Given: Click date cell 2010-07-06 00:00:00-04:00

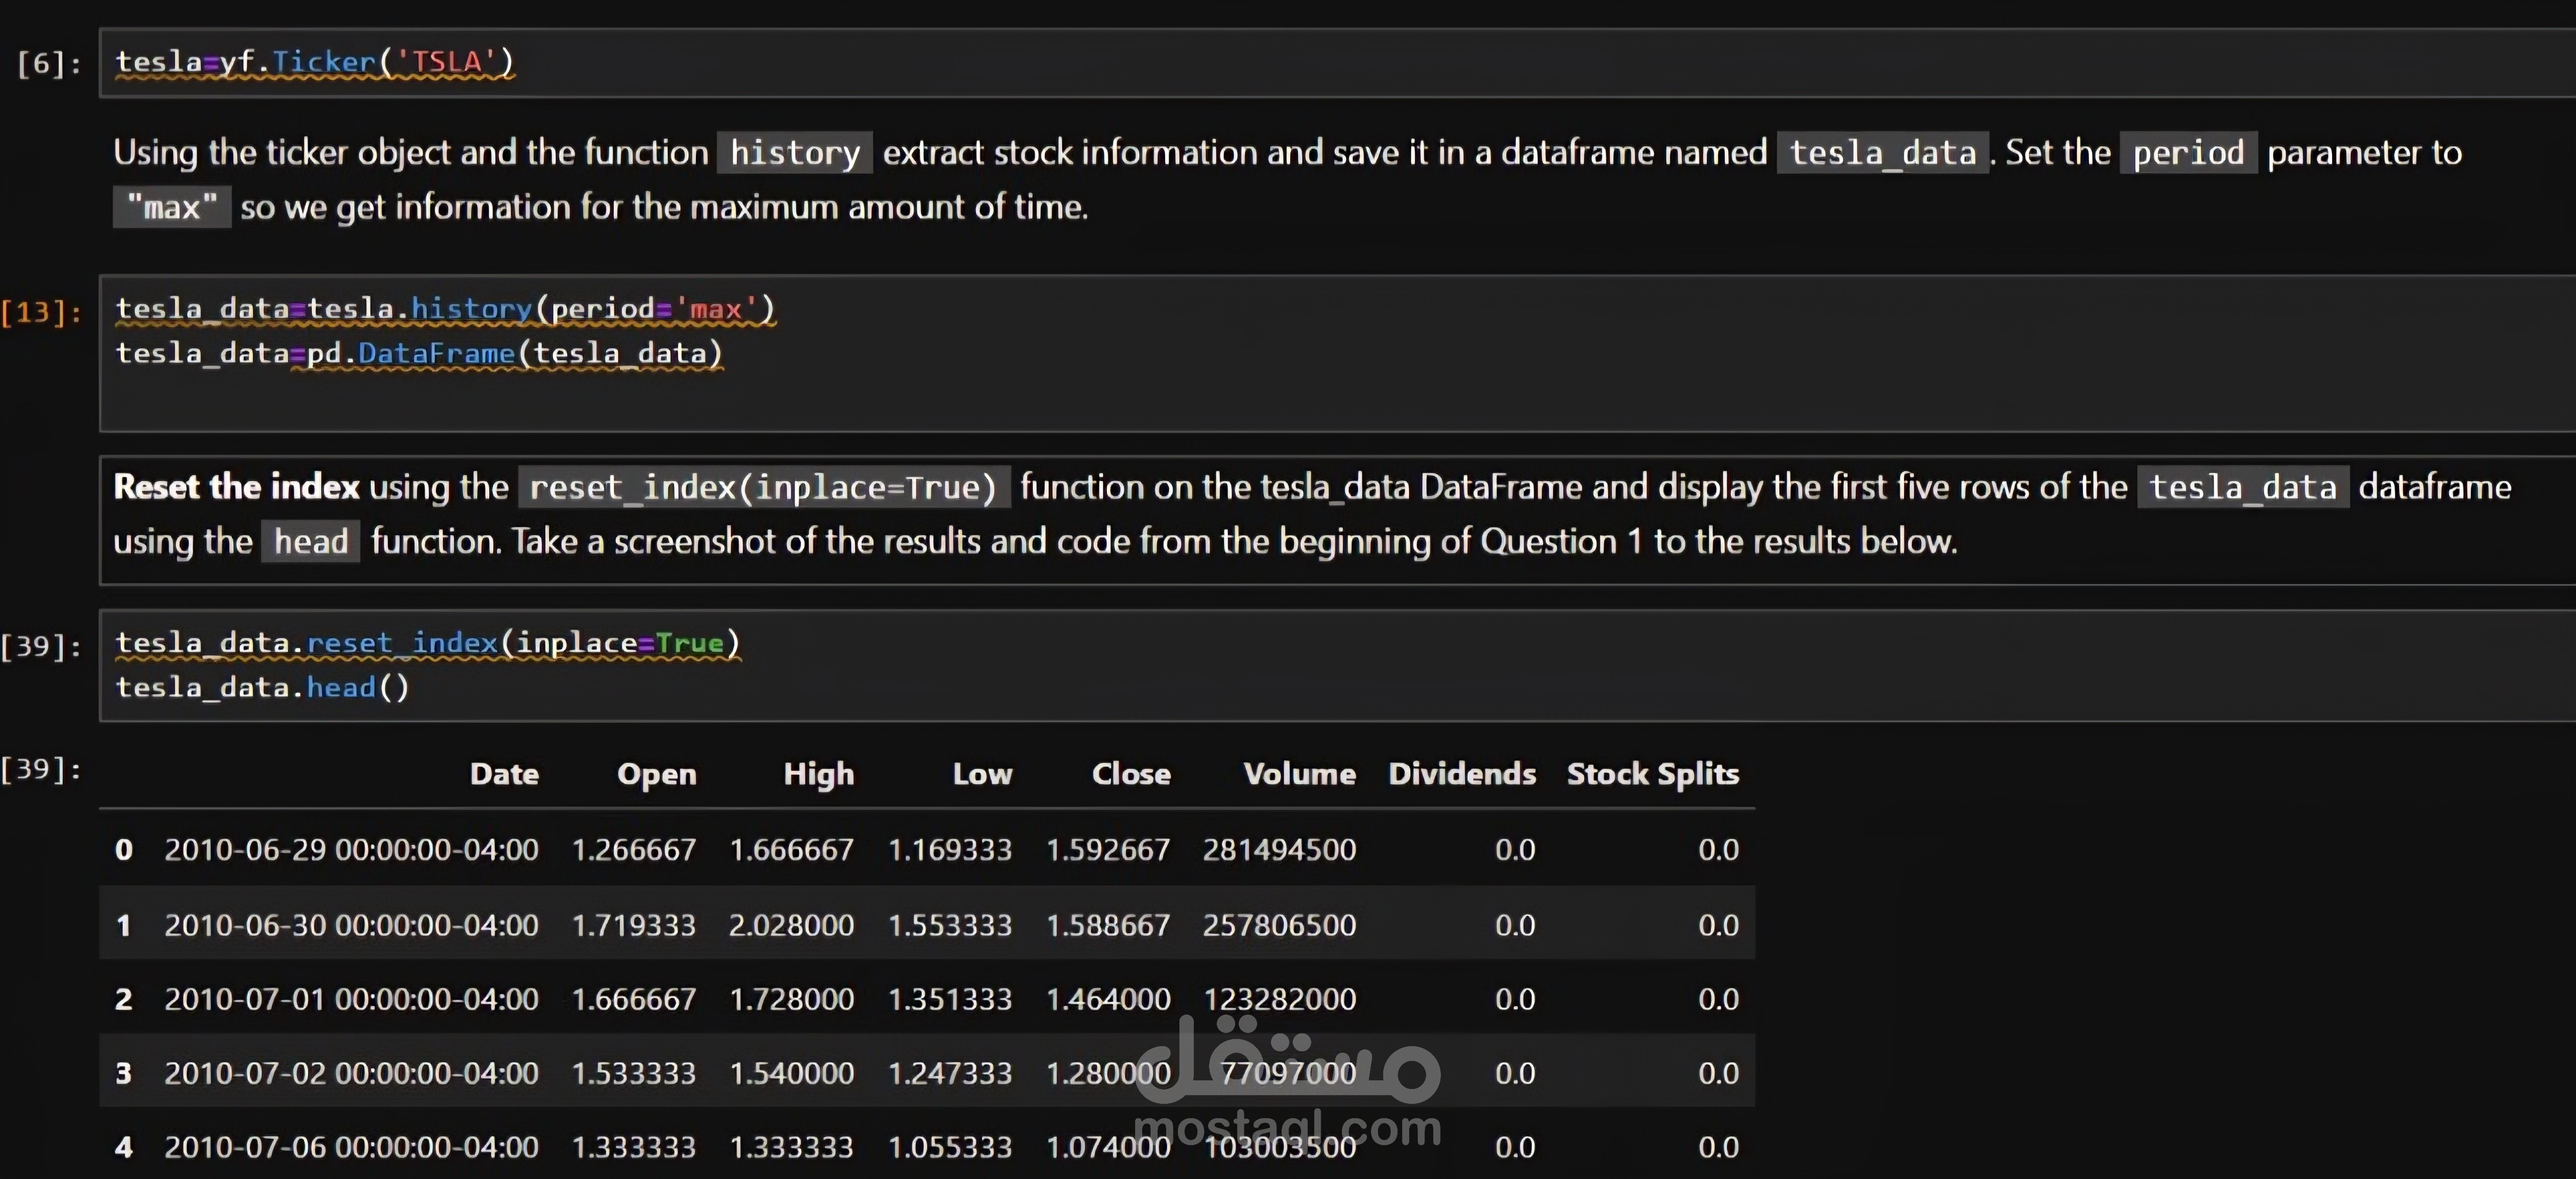Looking at the screenshot, I should (x=351, y=1147).
